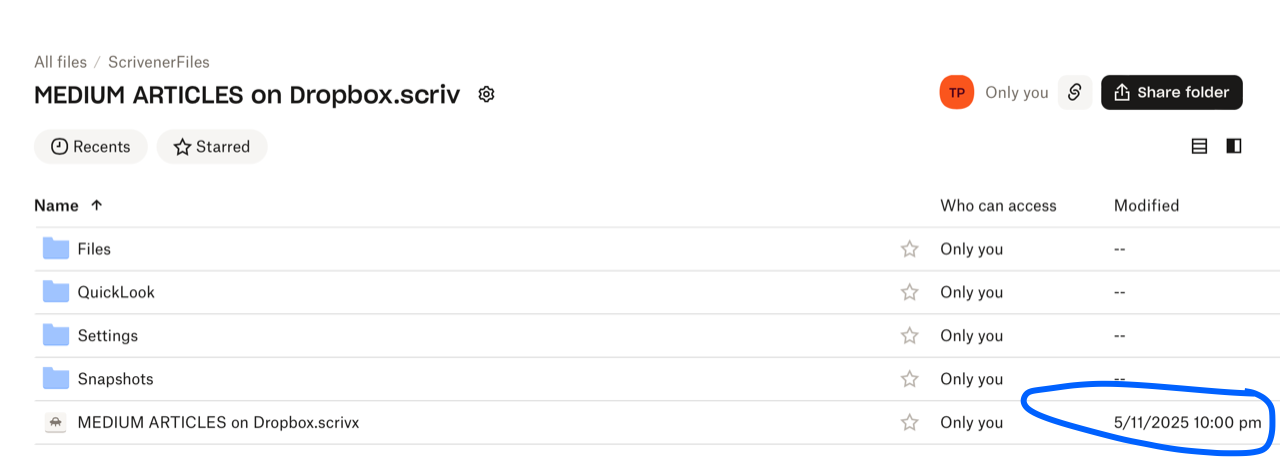The width and height of the screenshot is (1280, 472).
Task: Click the Share folder button
Action: 1172,92
